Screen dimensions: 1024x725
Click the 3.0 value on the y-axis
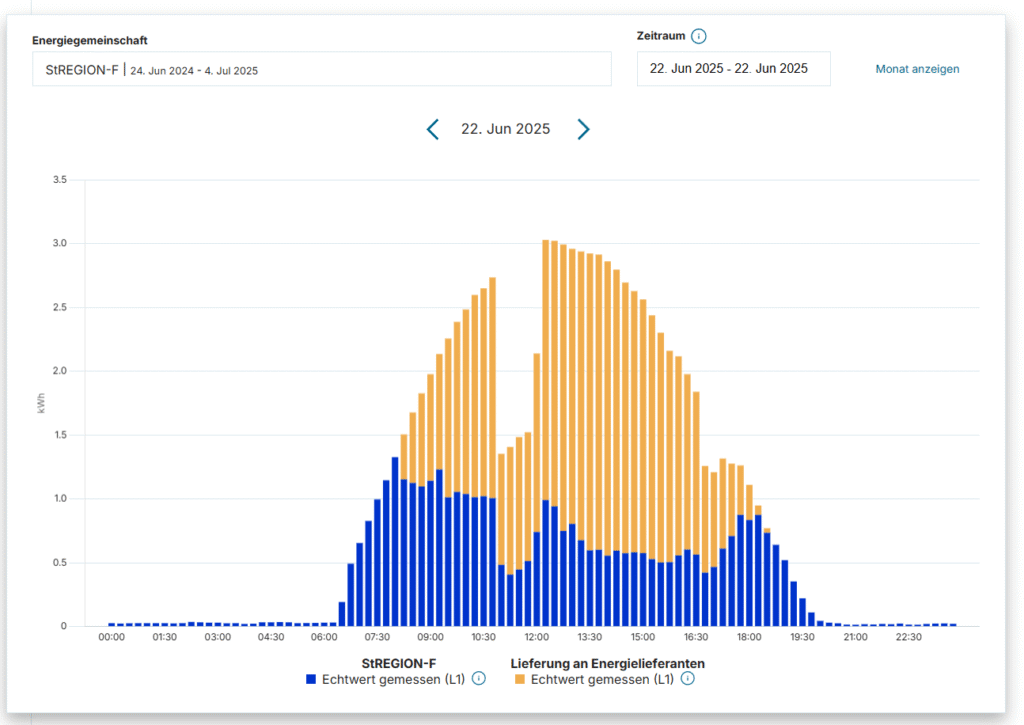(x=59, y=244)
